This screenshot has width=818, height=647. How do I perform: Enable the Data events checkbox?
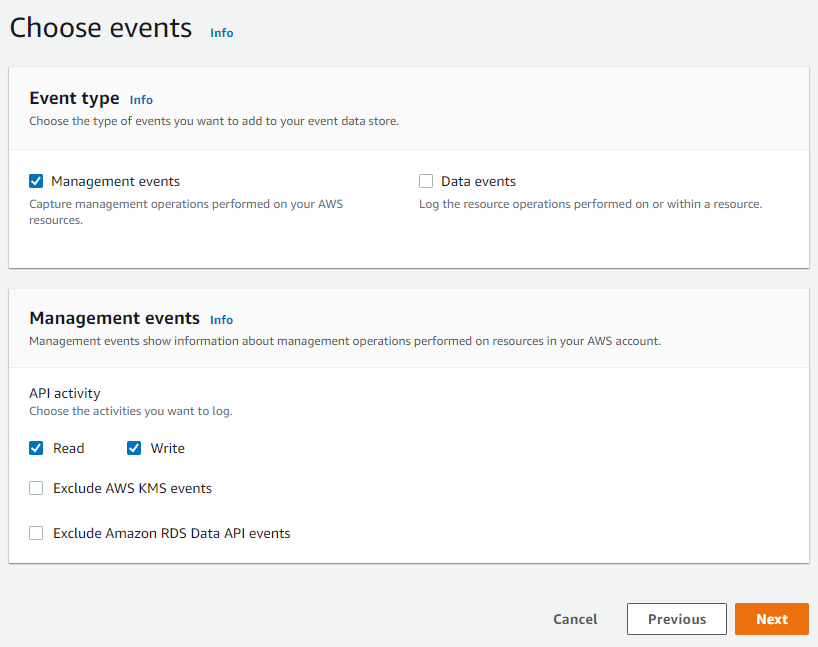pyautogui.click(x=426, y=181)
